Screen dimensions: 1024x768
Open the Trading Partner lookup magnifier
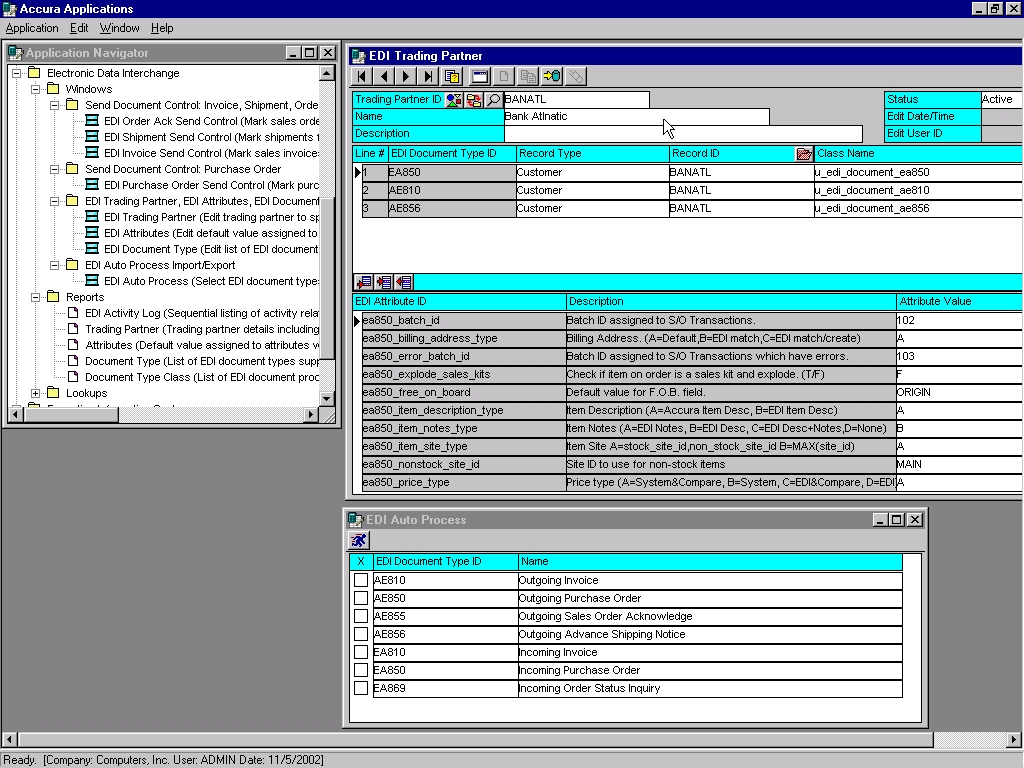click(491, 99)
